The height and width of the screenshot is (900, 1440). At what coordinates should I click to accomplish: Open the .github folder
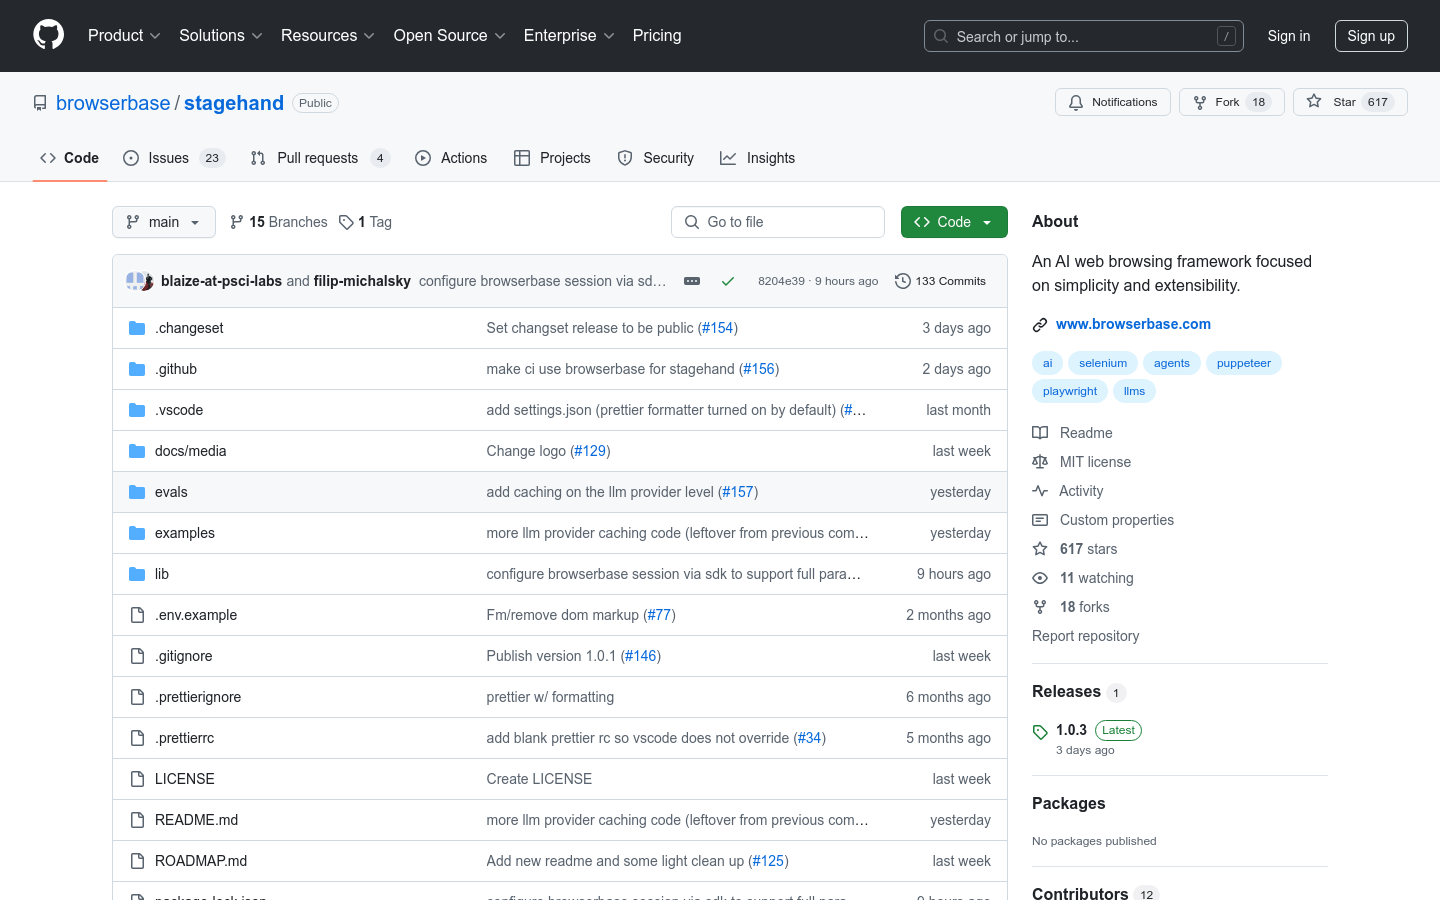(x=176, y=369)
